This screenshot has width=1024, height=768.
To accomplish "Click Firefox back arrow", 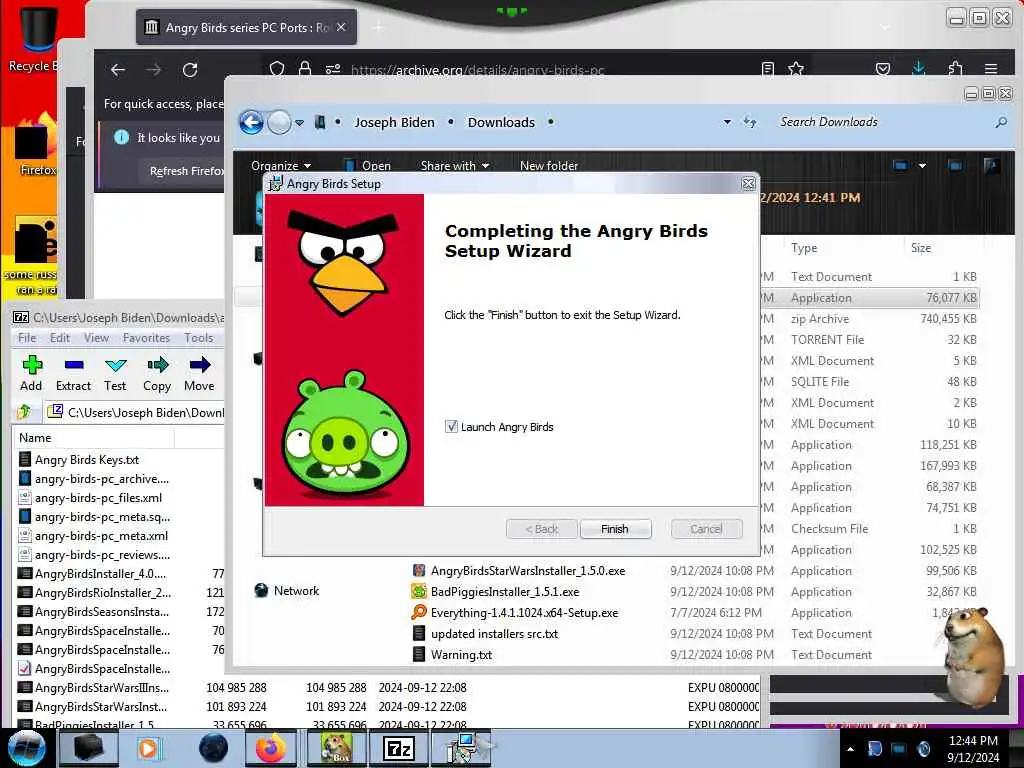I will pos(118,69).
